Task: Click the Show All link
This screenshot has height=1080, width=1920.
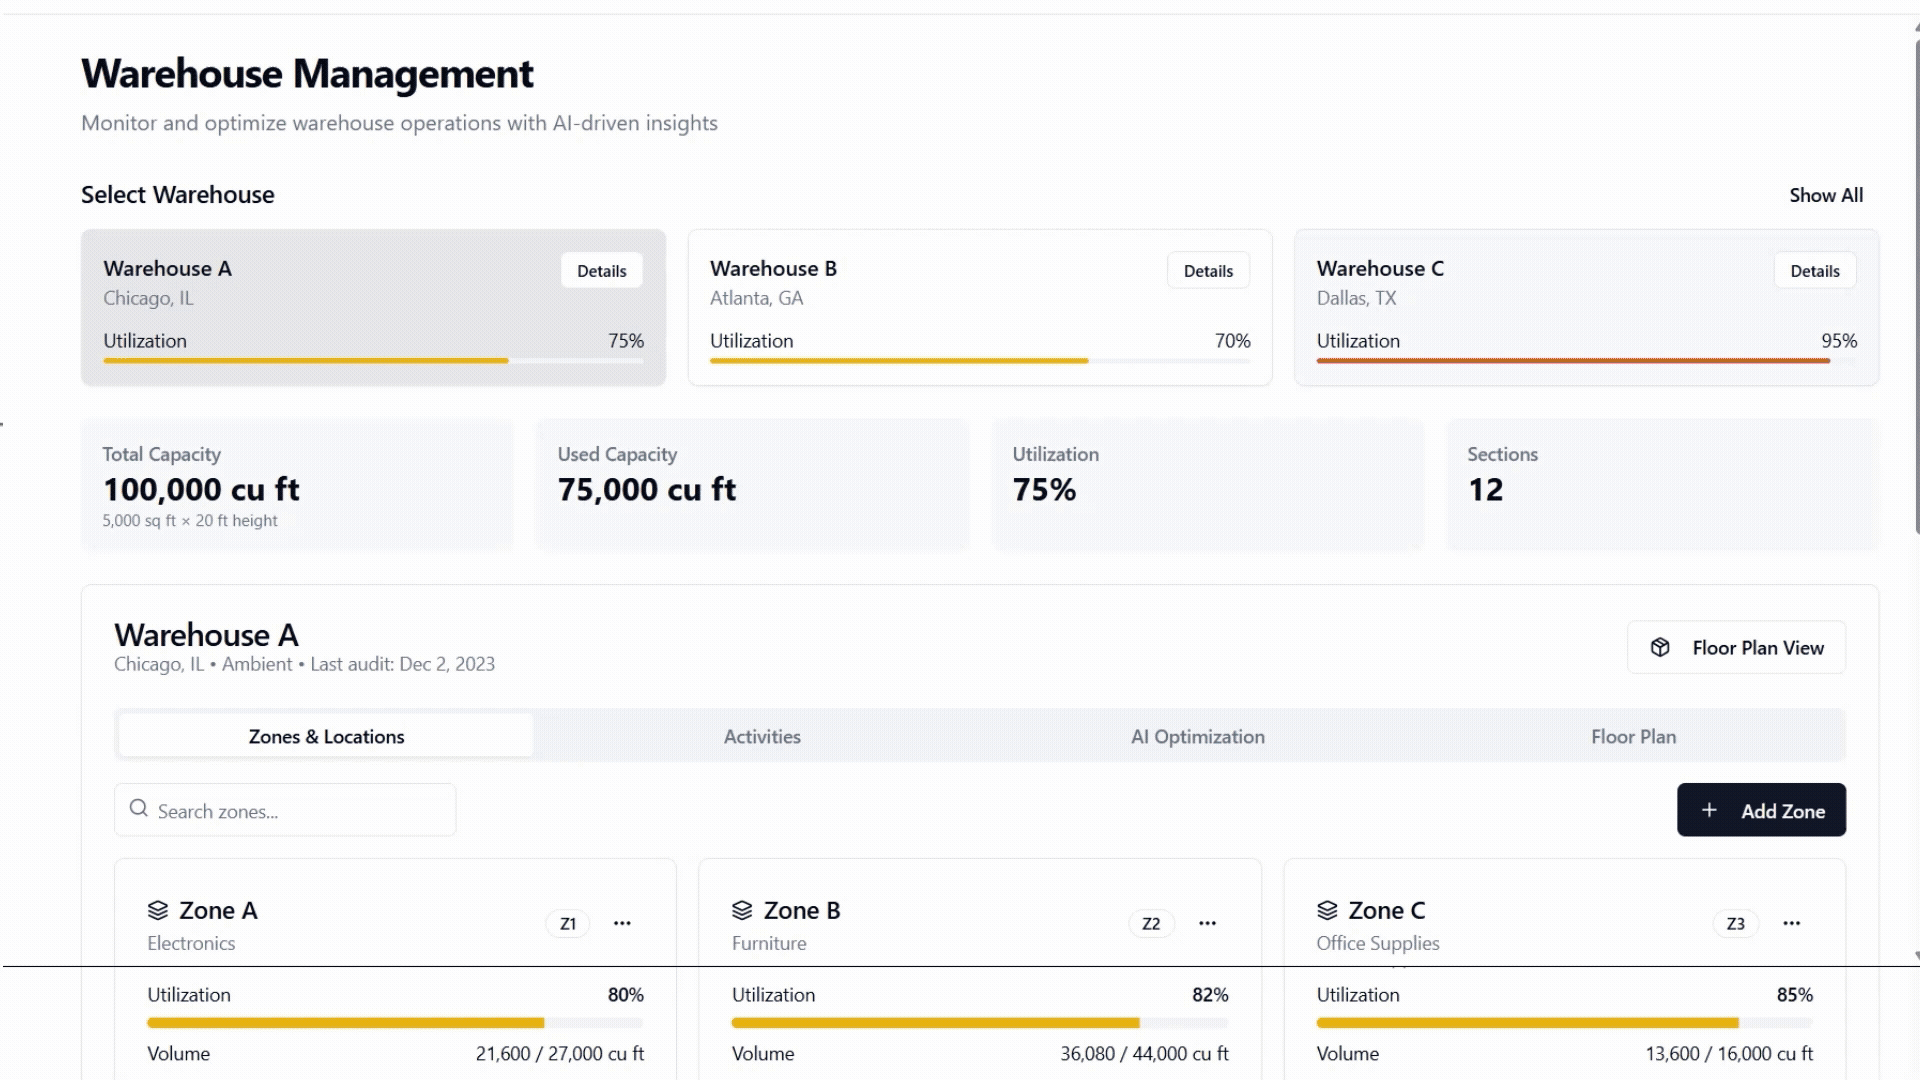Action: [x=1826, y=195]
